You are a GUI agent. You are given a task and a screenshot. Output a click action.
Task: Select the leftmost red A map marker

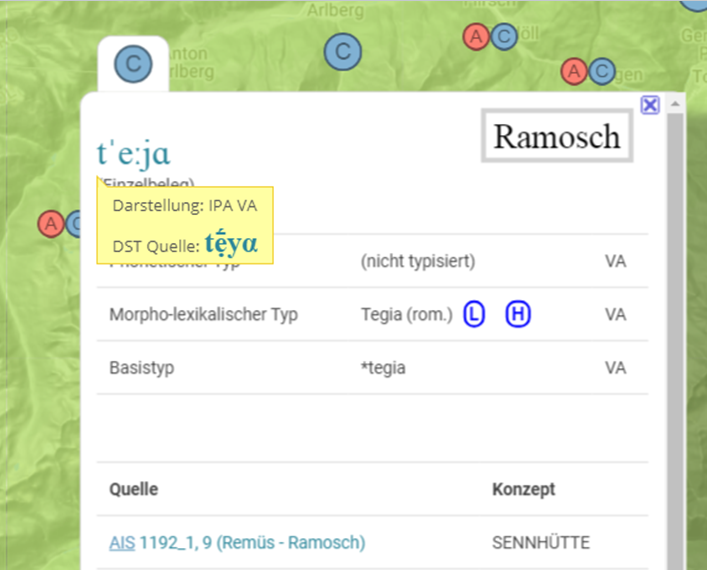[51, 223]
